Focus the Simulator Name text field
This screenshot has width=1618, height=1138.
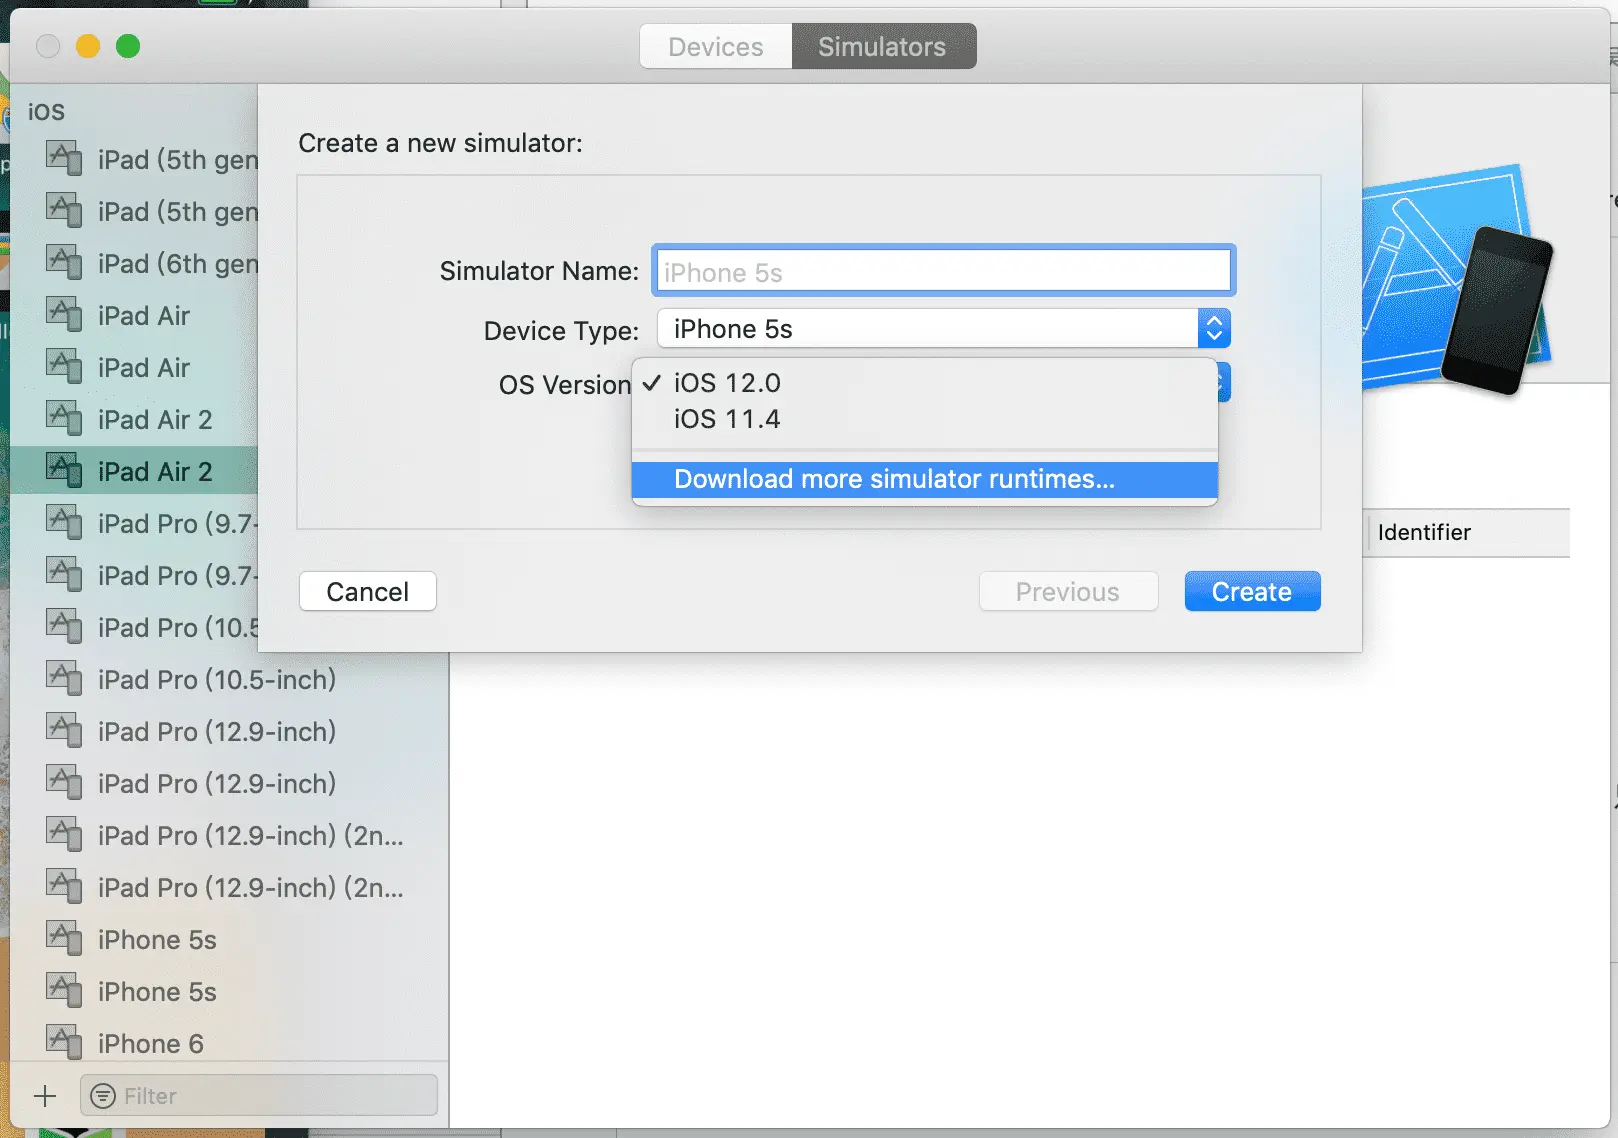(943, 271)
